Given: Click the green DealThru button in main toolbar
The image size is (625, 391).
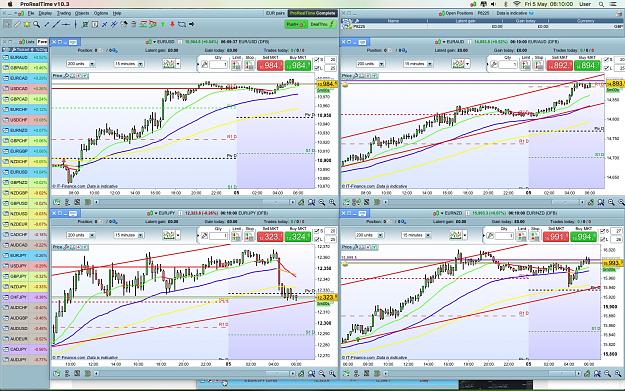Looking at the screenshot, I should pyautogui.click(x=322, y=24).
